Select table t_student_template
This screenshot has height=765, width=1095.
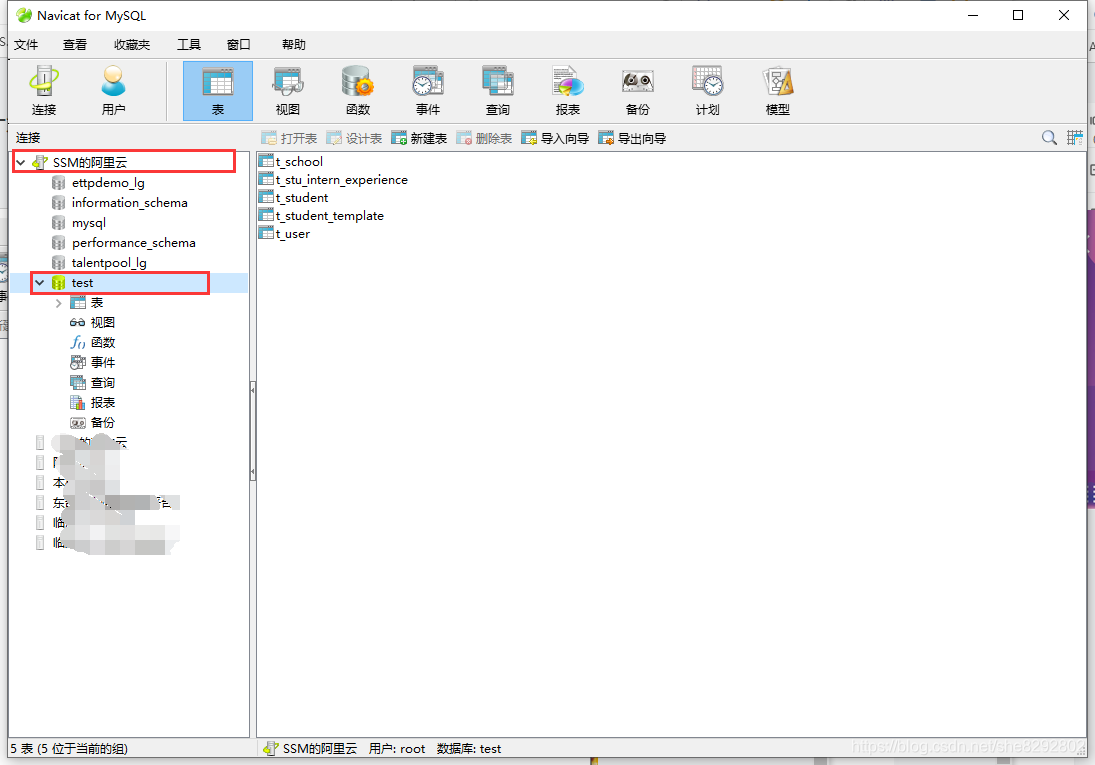pyautogui.click(x=330, y=216)
